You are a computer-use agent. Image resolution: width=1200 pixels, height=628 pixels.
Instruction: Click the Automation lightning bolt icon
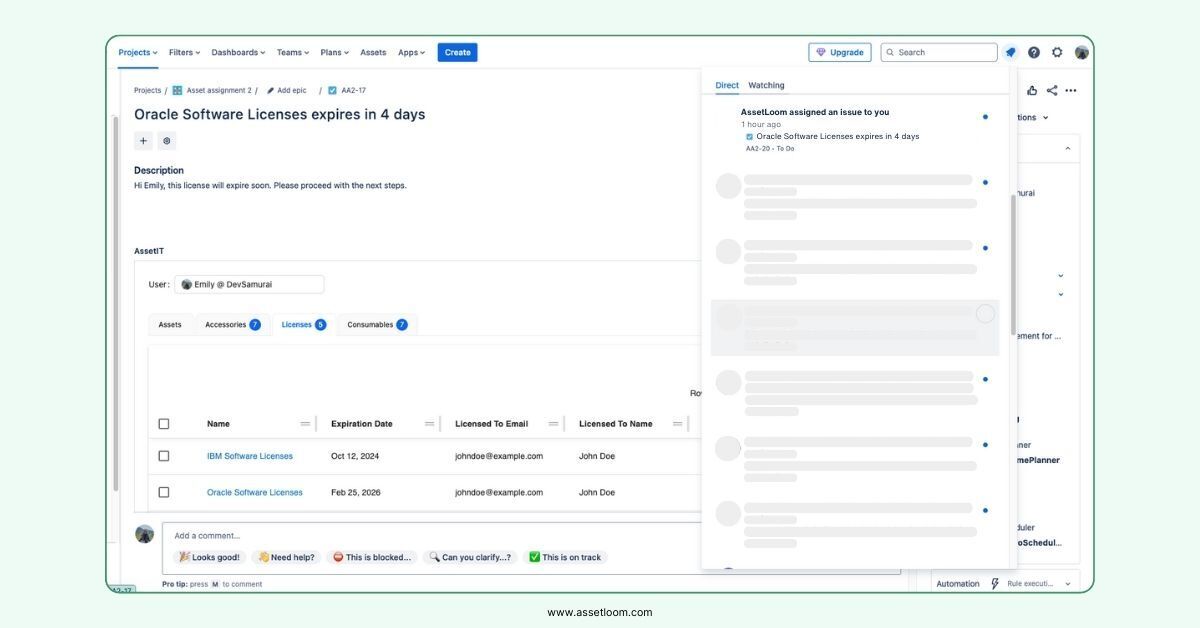(x=995, y=584)
